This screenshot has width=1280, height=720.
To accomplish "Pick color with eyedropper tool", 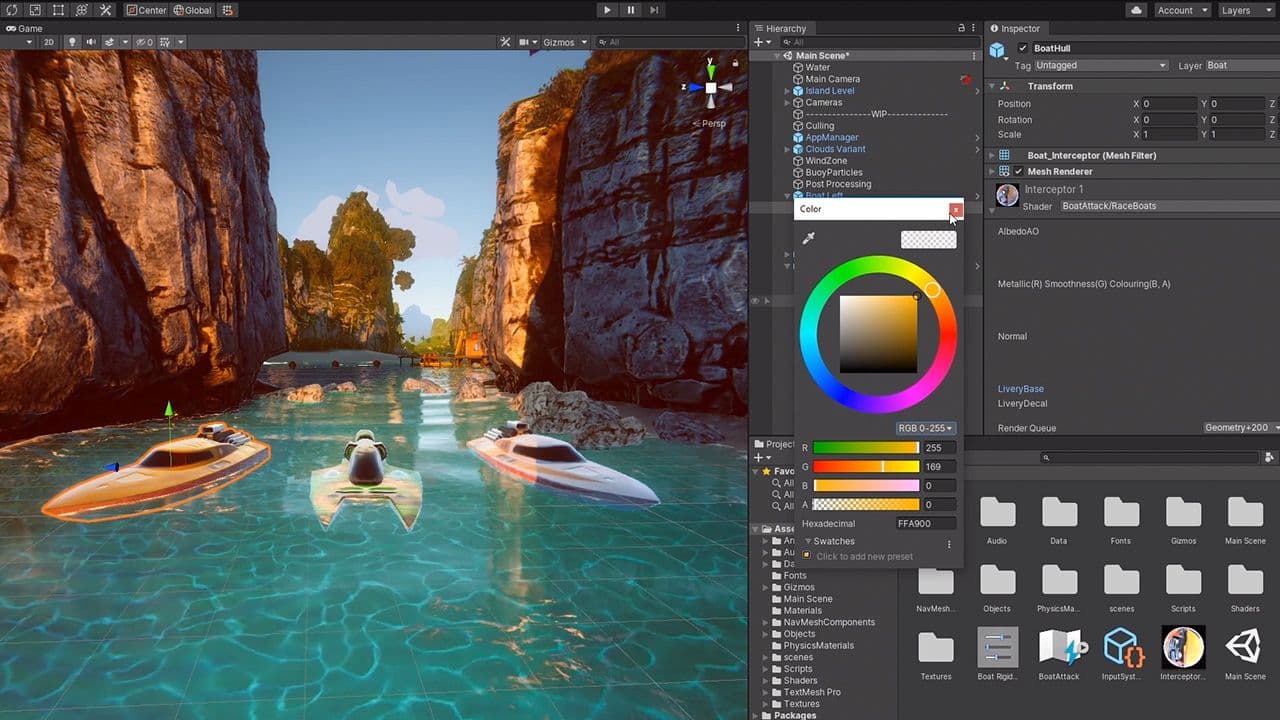I will pos(809,238).
